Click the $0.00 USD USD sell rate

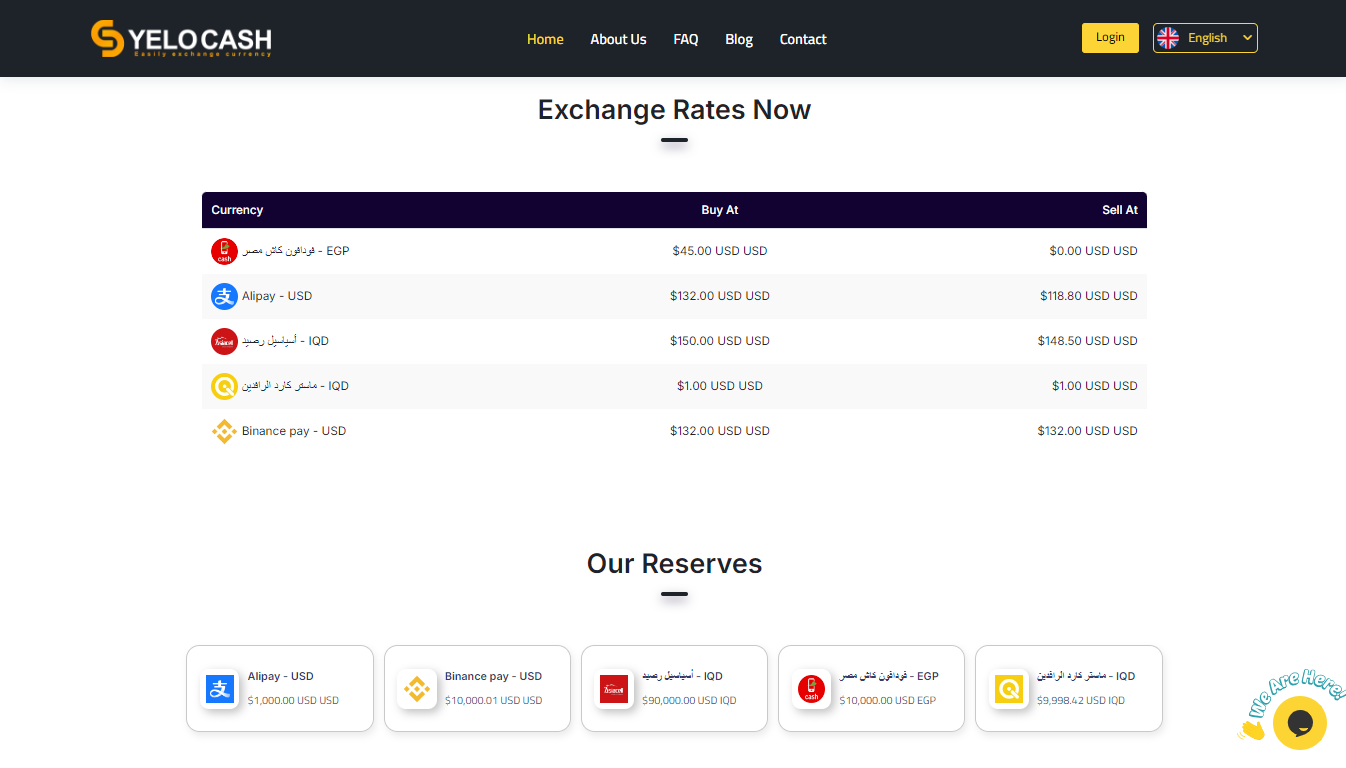tap(1093, 251)
